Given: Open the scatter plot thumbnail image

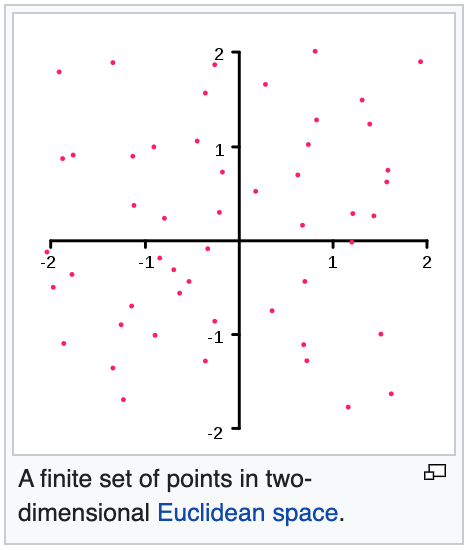Looking at the screenshot, I should click(x=234, y=234).
